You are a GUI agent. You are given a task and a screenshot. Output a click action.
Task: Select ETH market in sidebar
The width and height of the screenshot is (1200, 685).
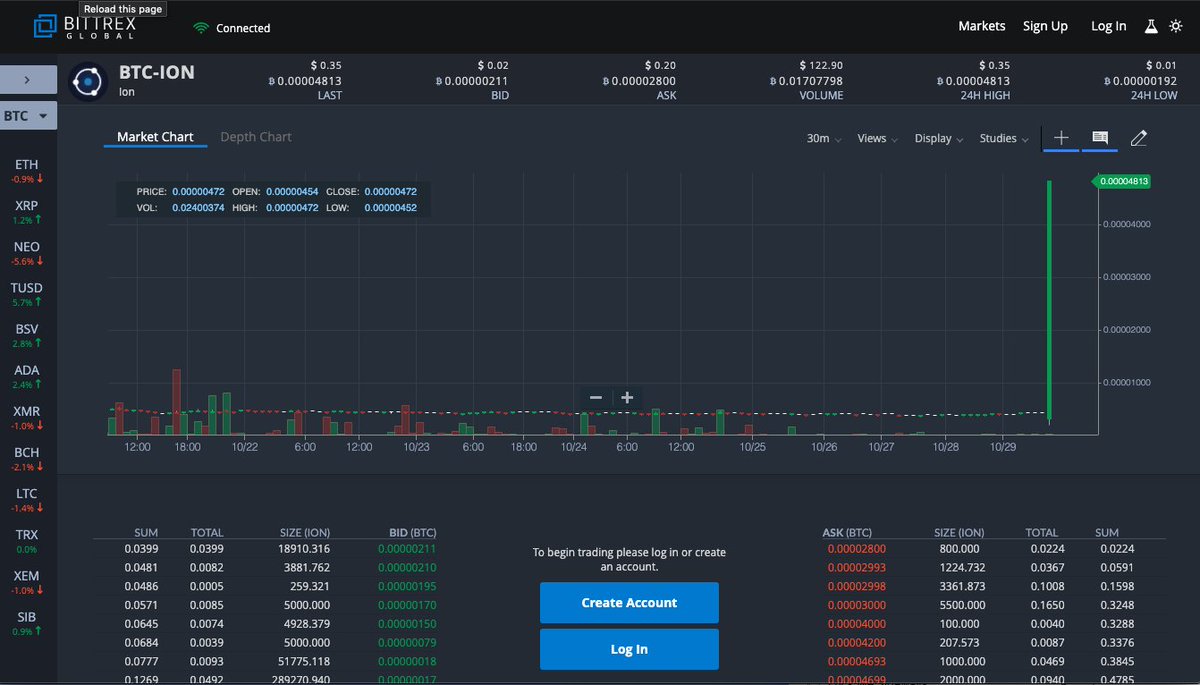pos(27,170)
